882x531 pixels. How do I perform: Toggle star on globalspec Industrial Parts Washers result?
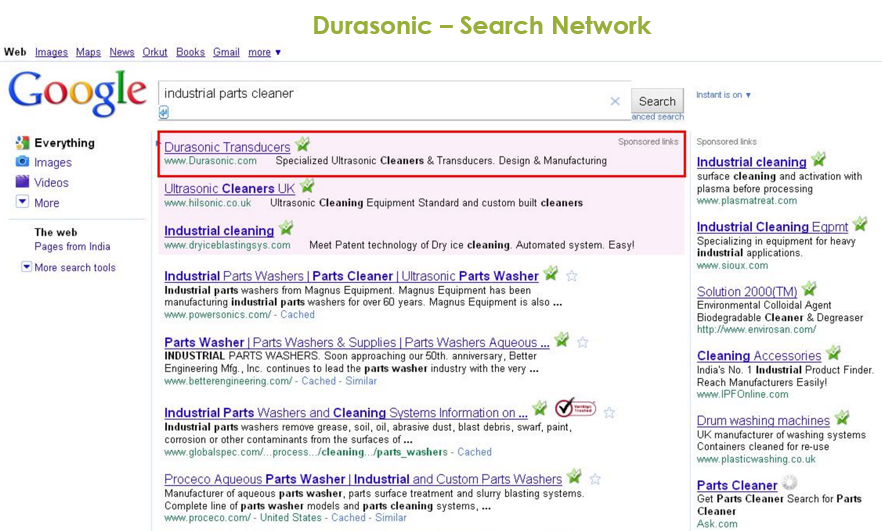click(608, 412)
